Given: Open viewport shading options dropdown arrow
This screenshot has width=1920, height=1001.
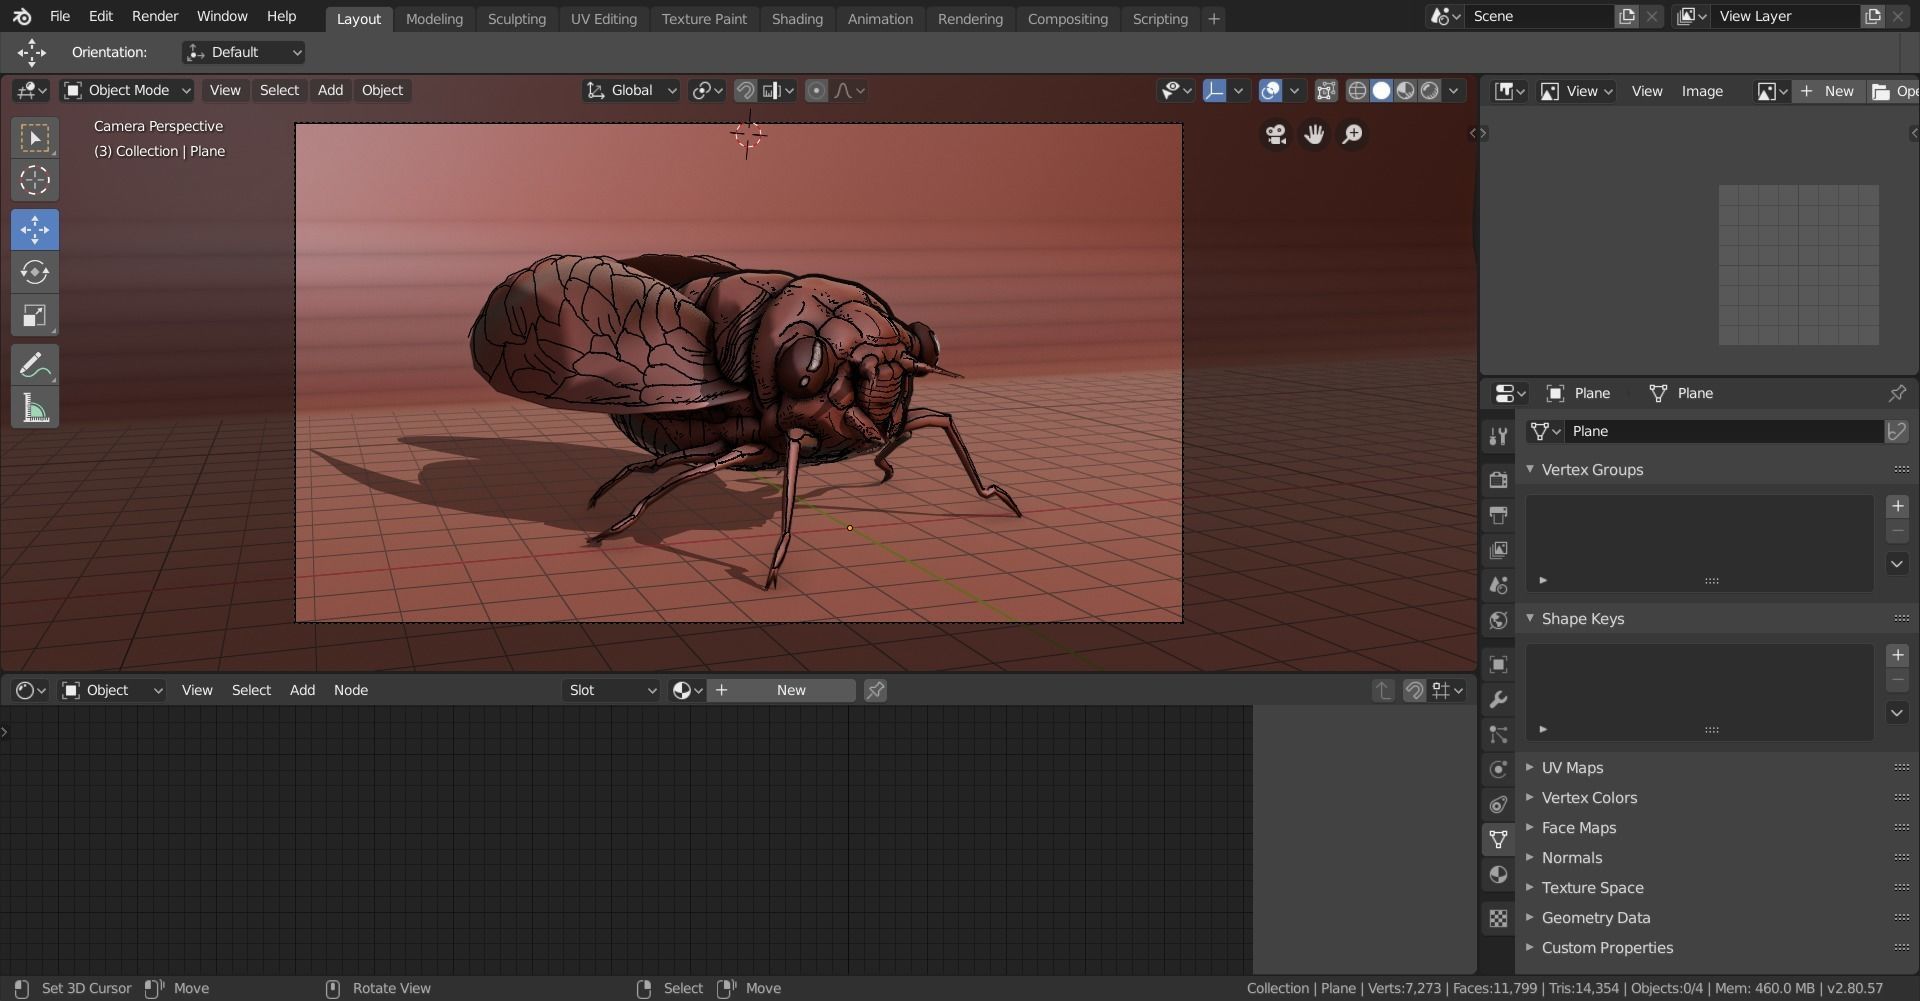Looking at the screenshot, I should tap(1453, 90).
